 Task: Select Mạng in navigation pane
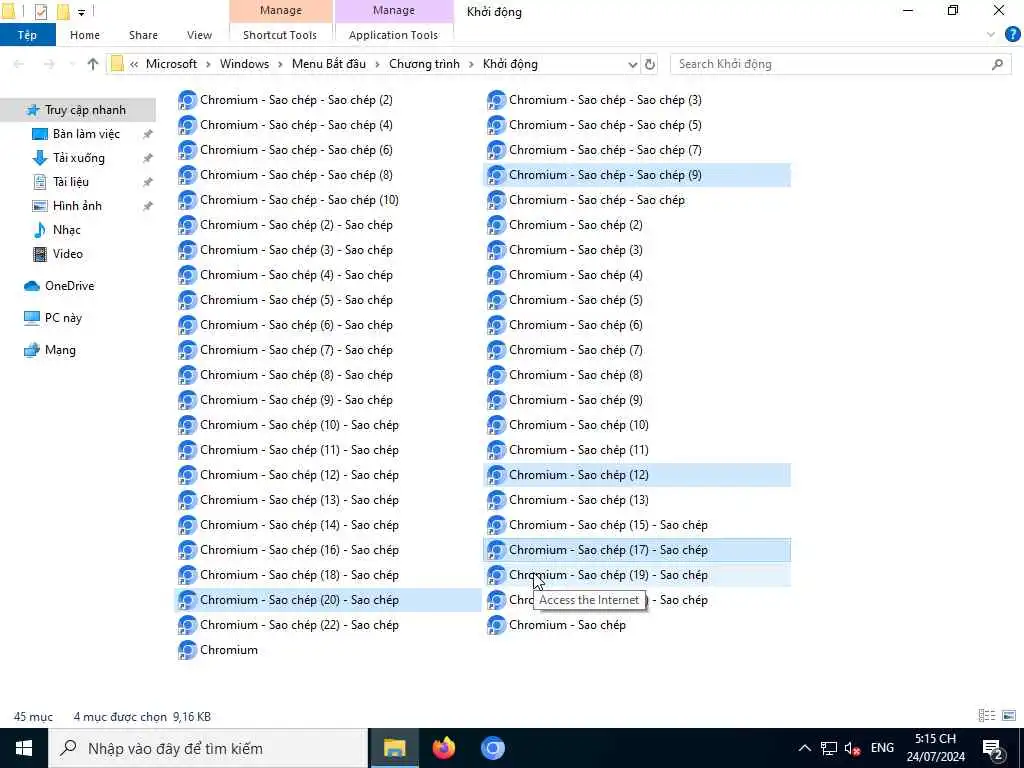(60, 350)
